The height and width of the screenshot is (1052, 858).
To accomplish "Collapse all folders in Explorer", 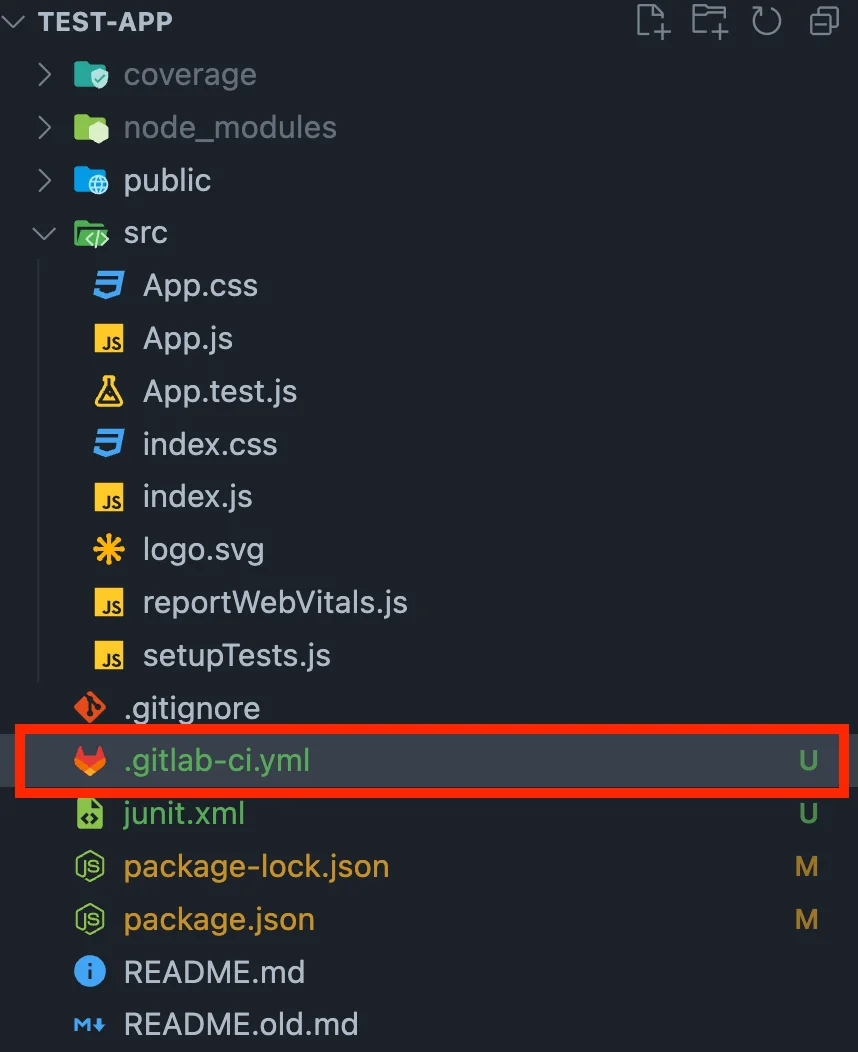I will [823, 21].
